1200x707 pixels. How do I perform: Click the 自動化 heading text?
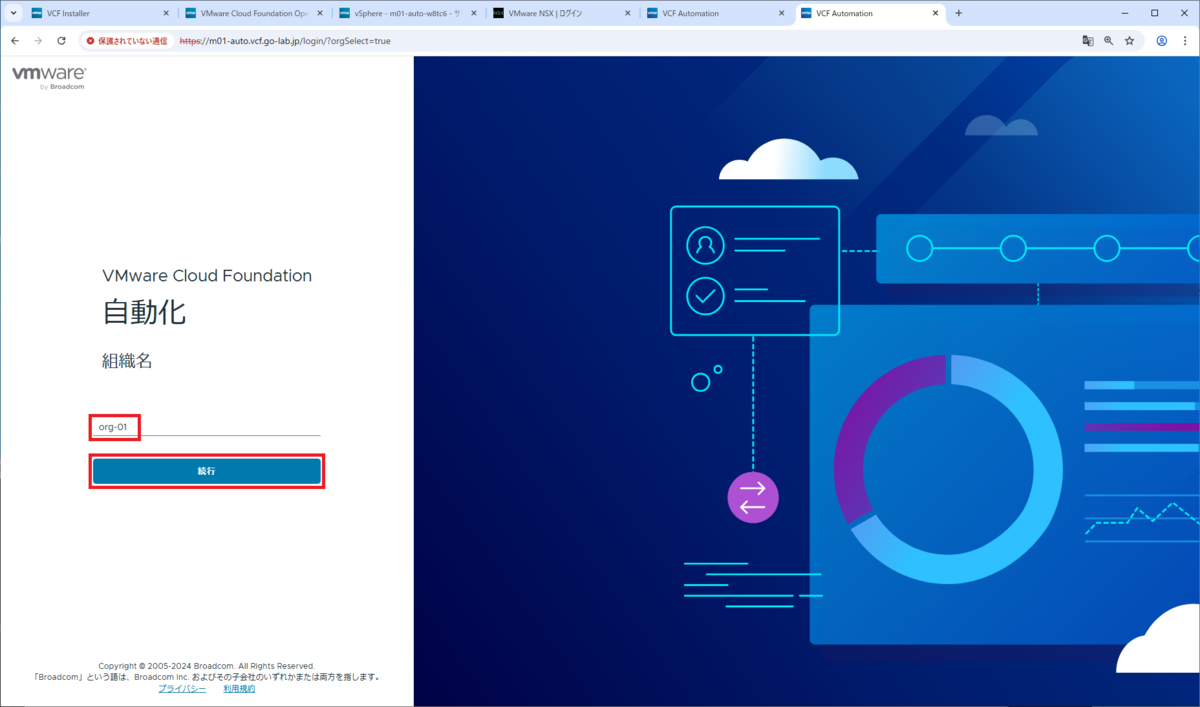pyautogui.click(x=144, y=312)
